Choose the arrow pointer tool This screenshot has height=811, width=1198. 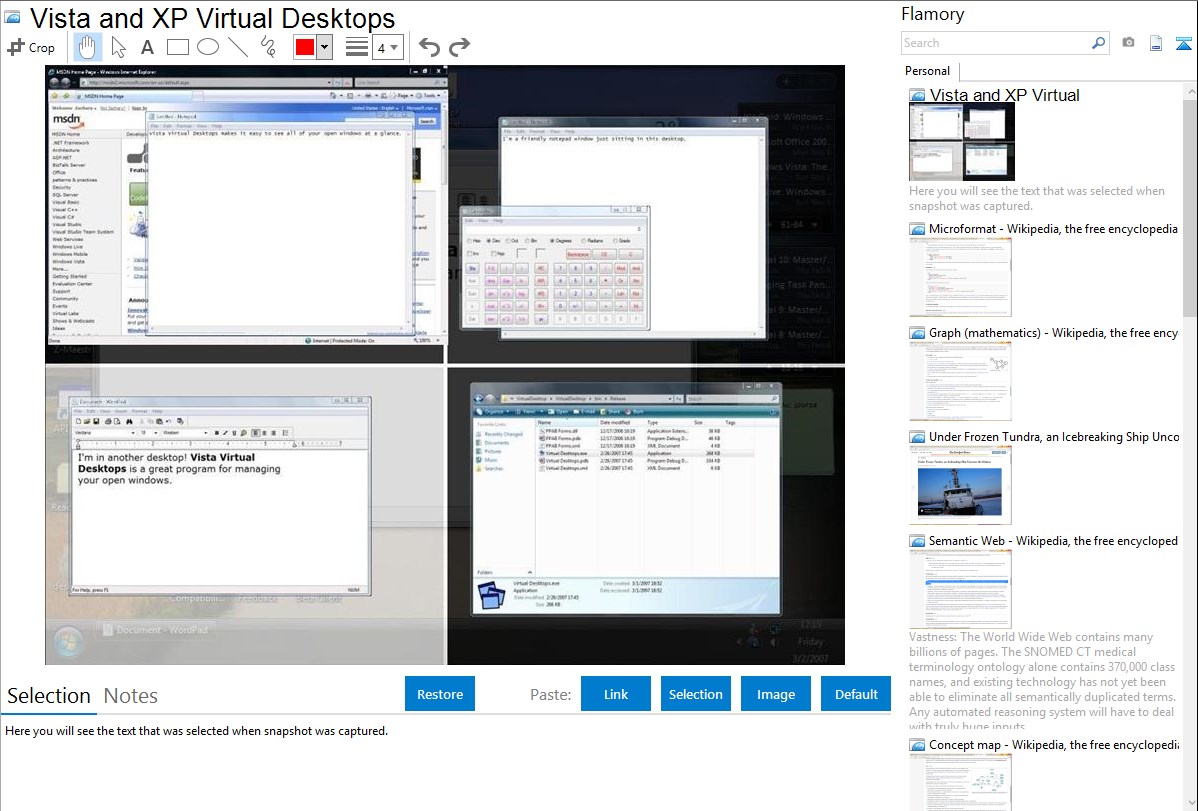[x=118, y=47]
